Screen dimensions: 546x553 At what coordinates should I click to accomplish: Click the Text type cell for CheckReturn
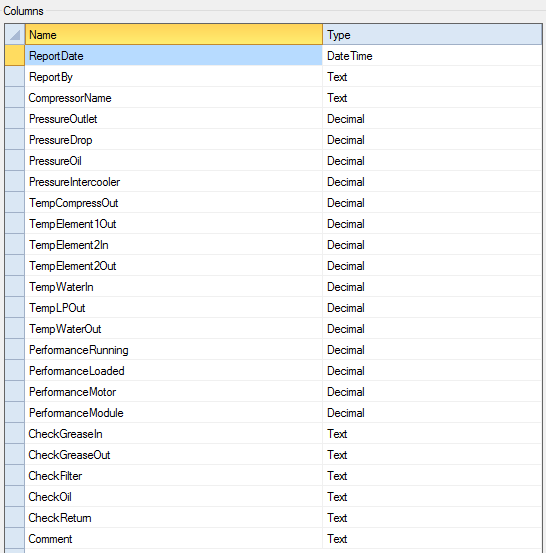point(432,517)
